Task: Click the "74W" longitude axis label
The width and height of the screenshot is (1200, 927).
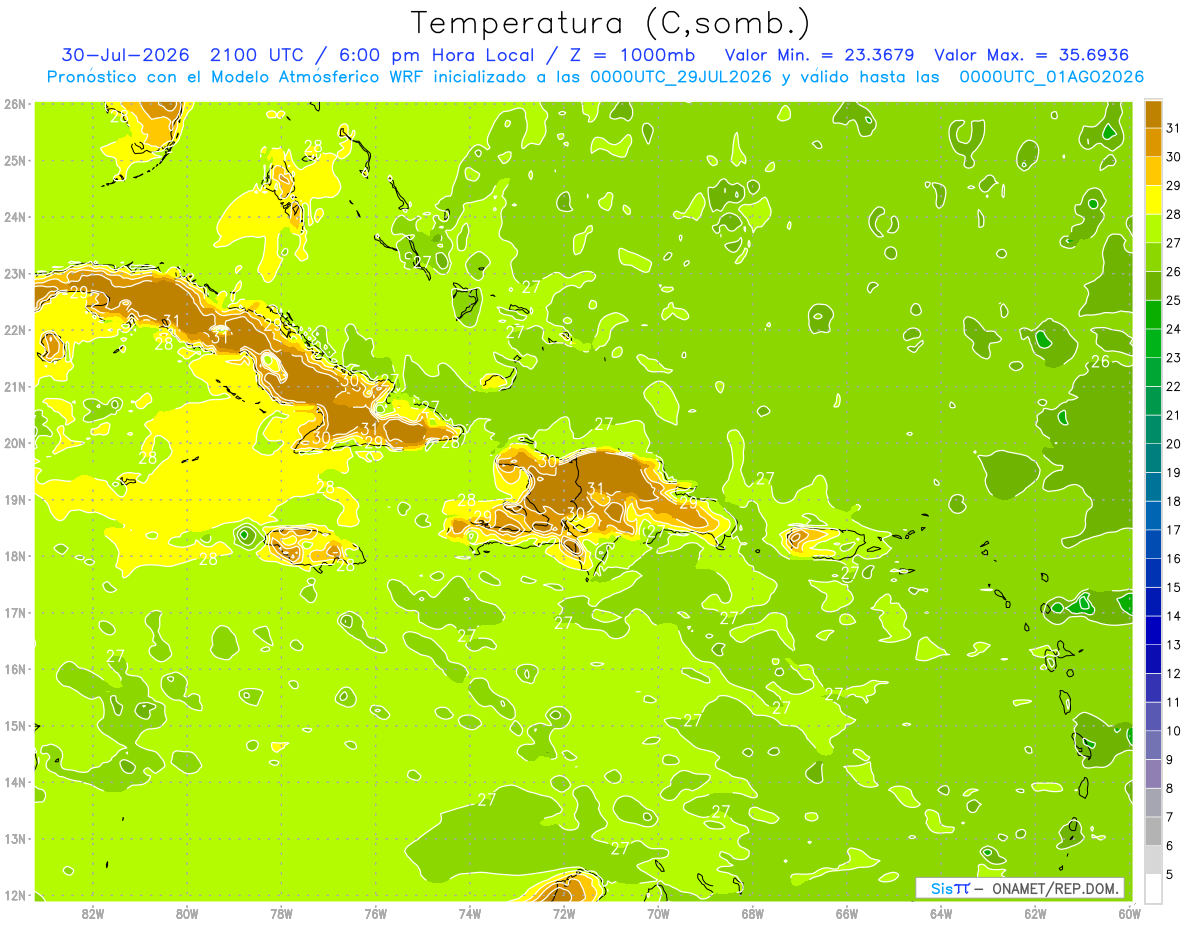Action: 469,913
